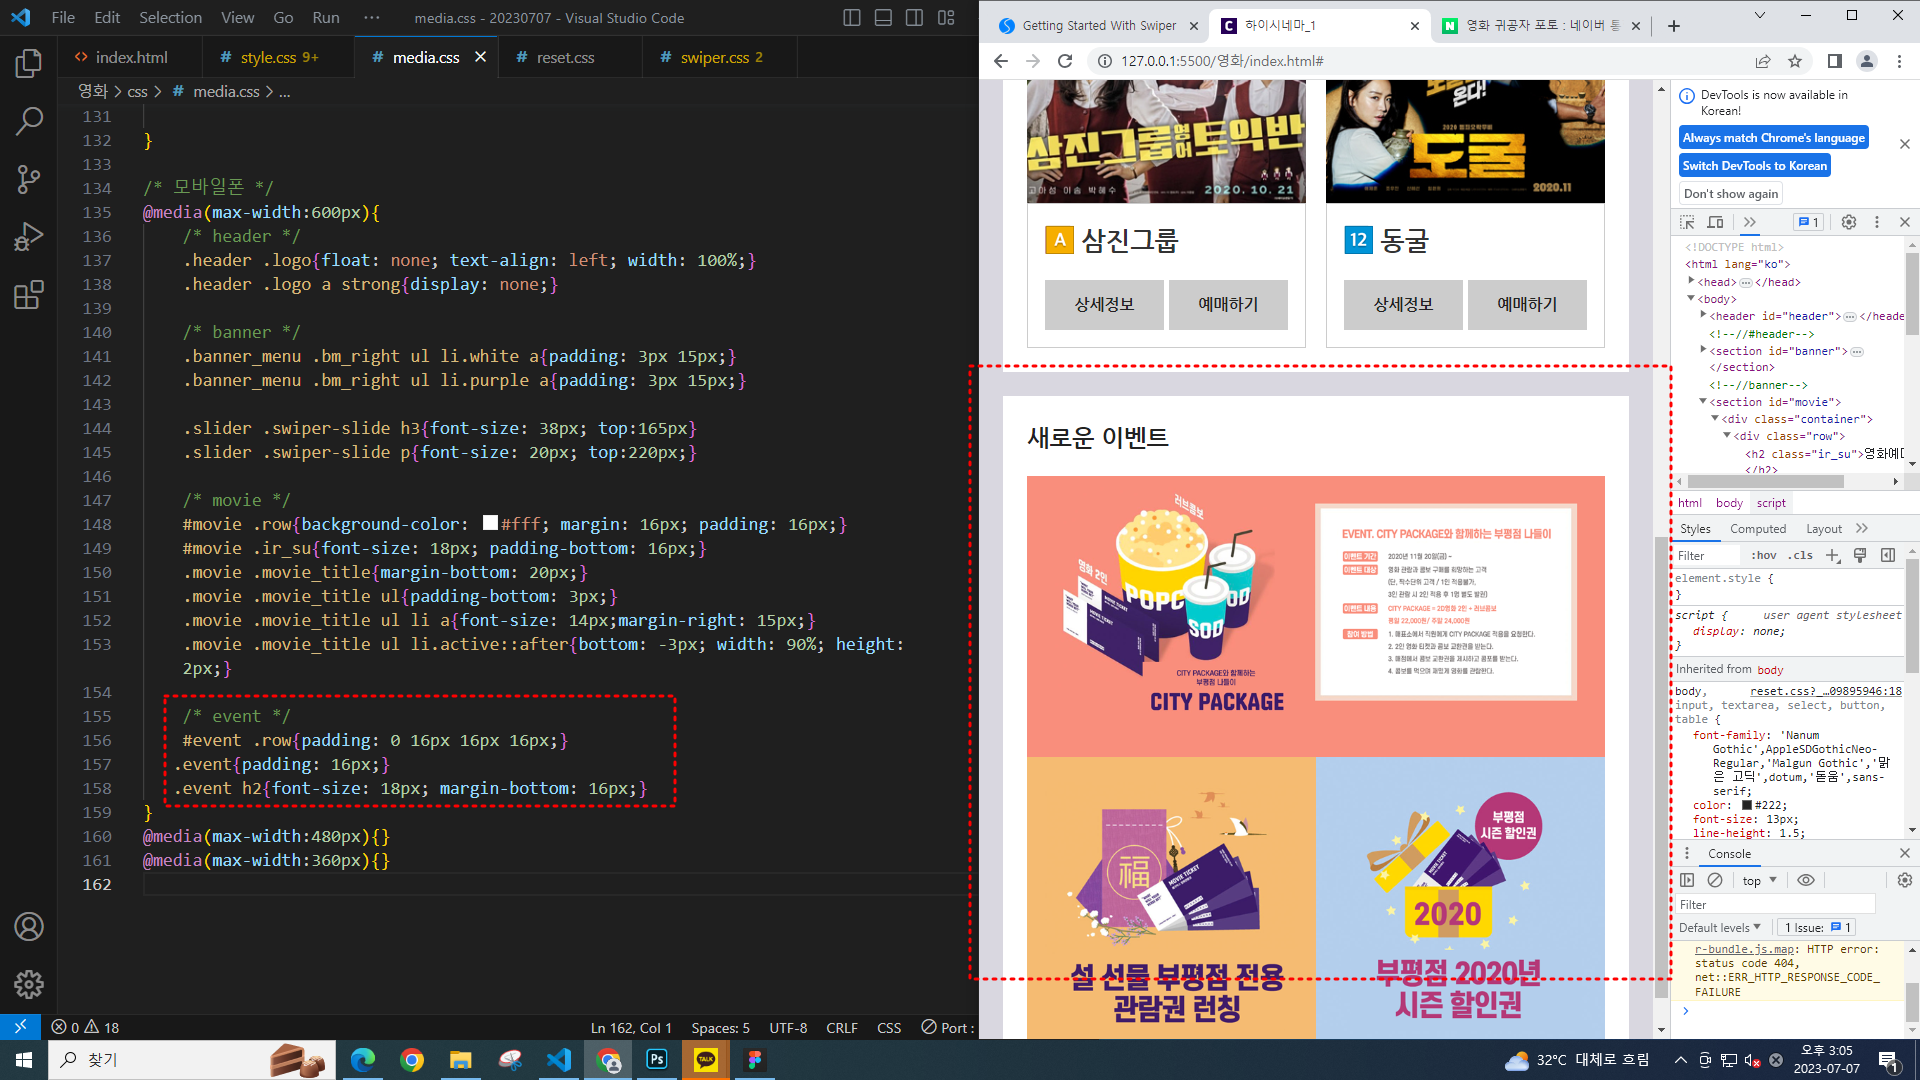Viewport: 1920px width, 1080px height.
Task: Open the Default levels dropdown
Action: pyautogui.click(x=1719, y=927)
